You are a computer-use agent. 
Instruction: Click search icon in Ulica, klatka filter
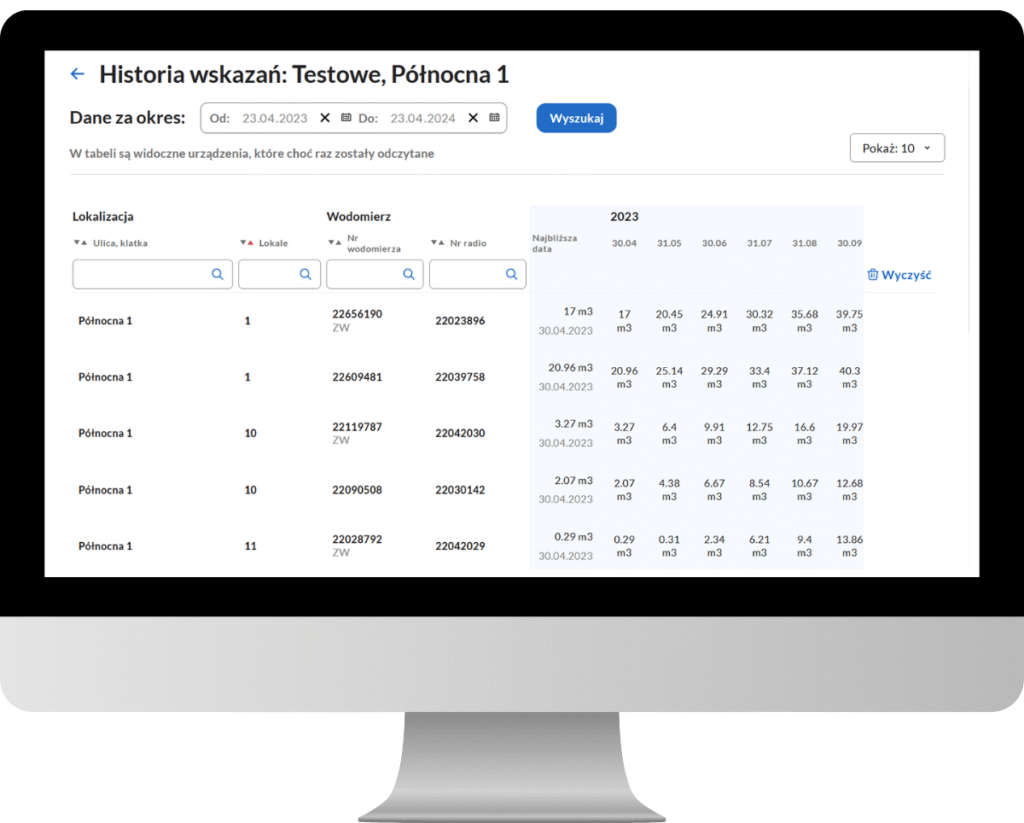[218, 274]
